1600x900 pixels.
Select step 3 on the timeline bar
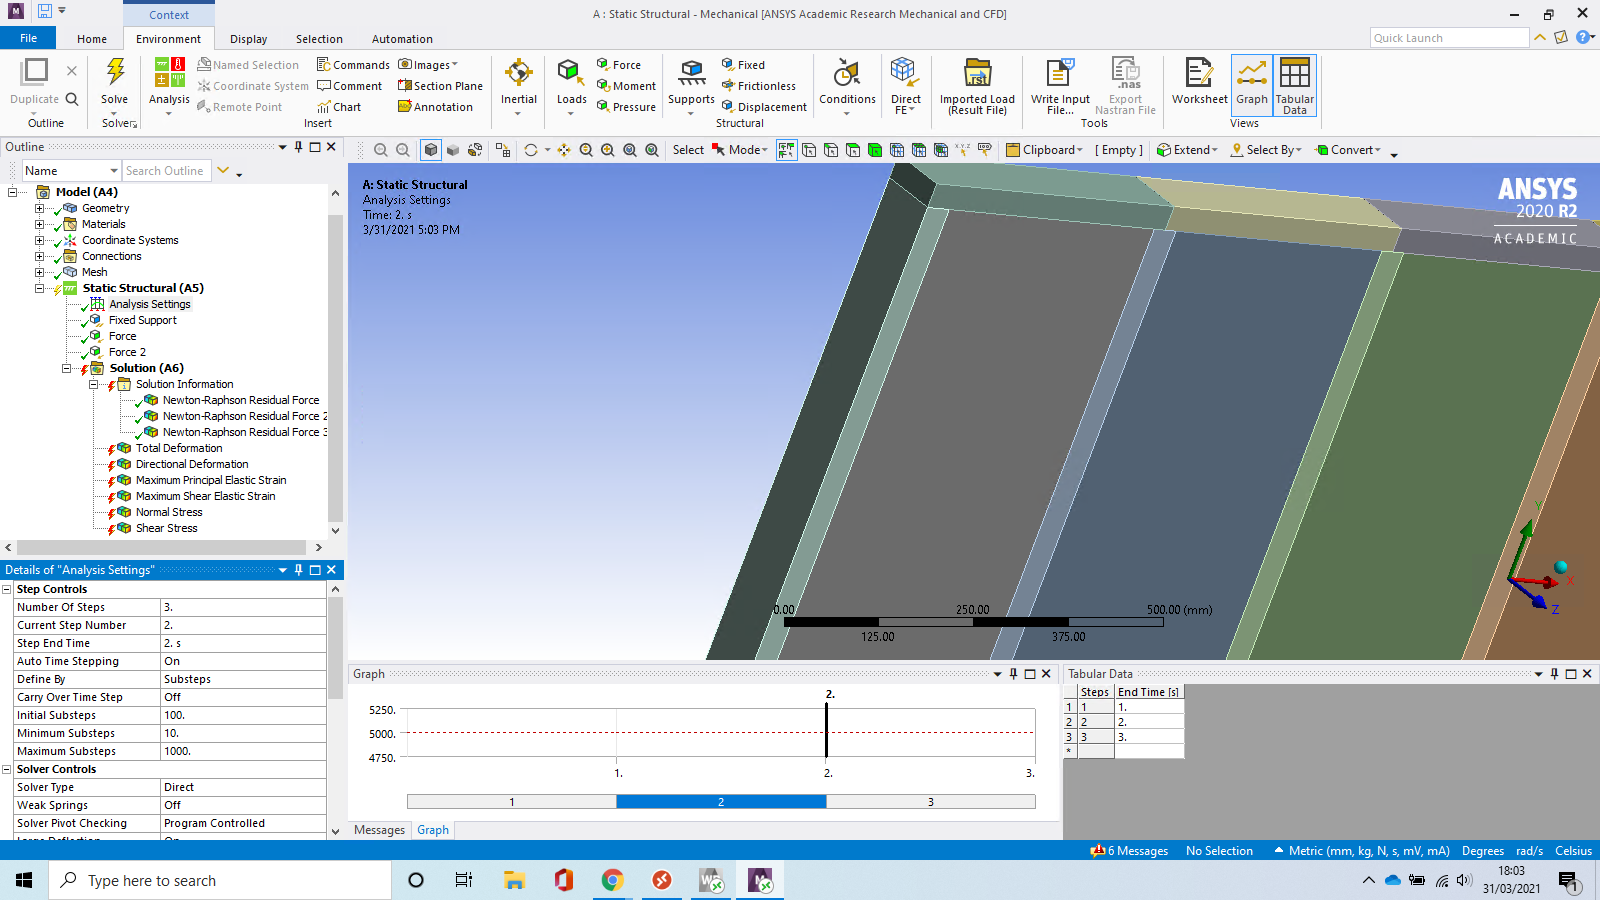click(930, 802)
